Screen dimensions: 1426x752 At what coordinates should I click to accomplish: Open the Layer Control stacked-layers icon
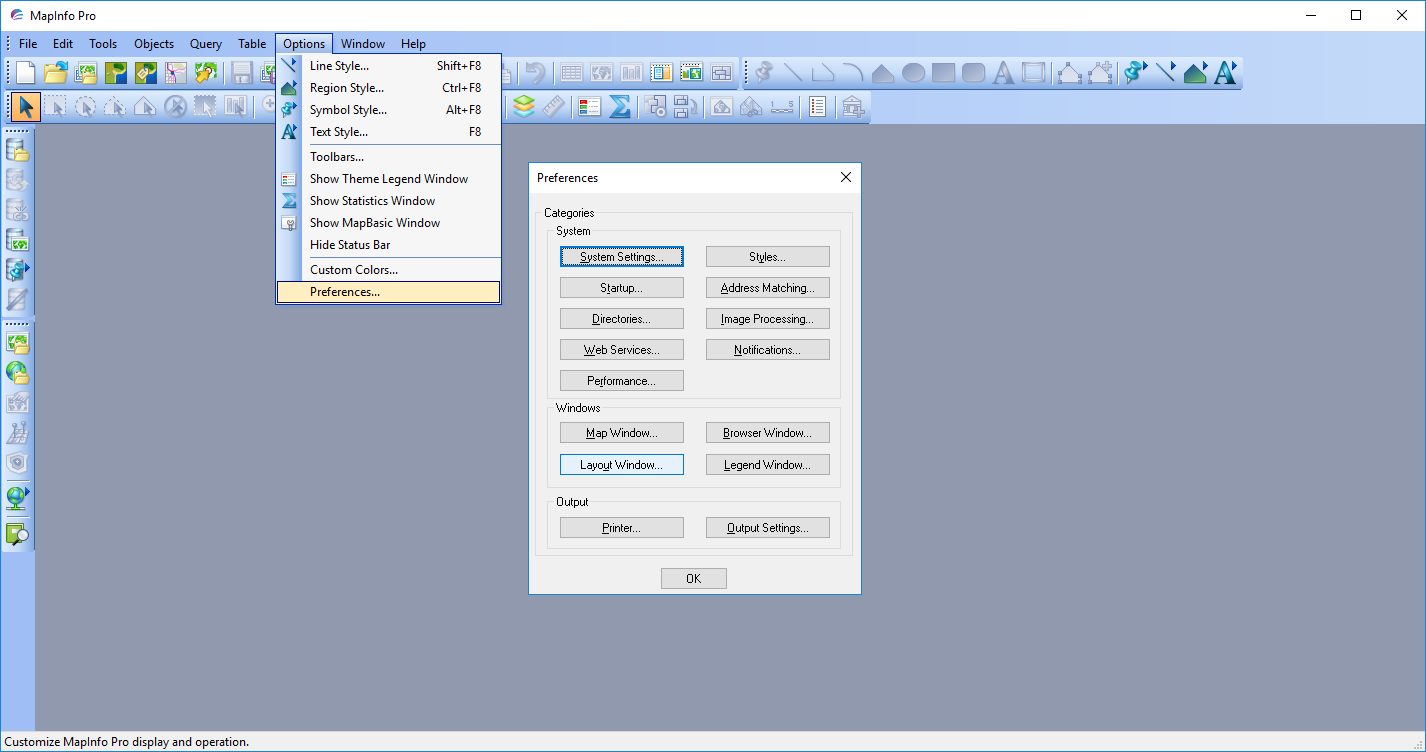point(524,106)
